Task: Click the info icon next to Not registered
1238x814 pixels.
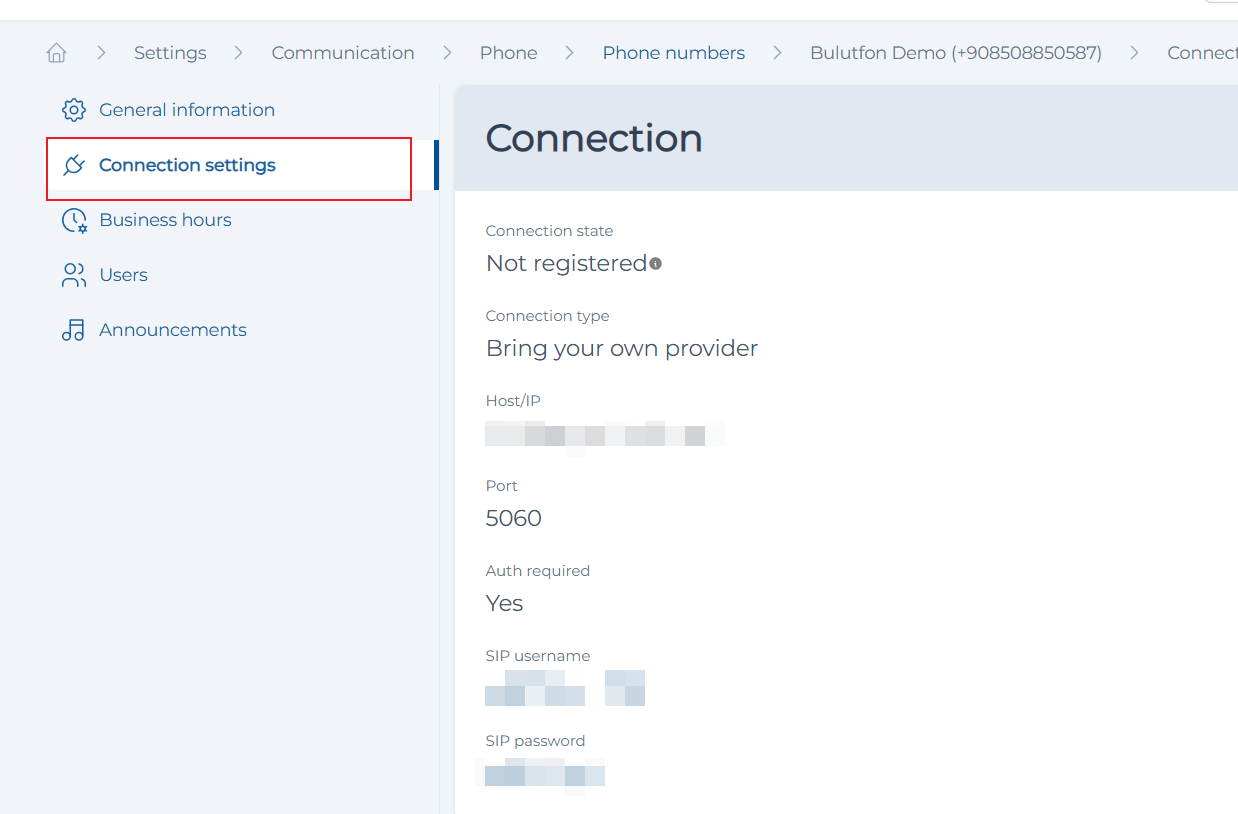Action: pos(657,263)
